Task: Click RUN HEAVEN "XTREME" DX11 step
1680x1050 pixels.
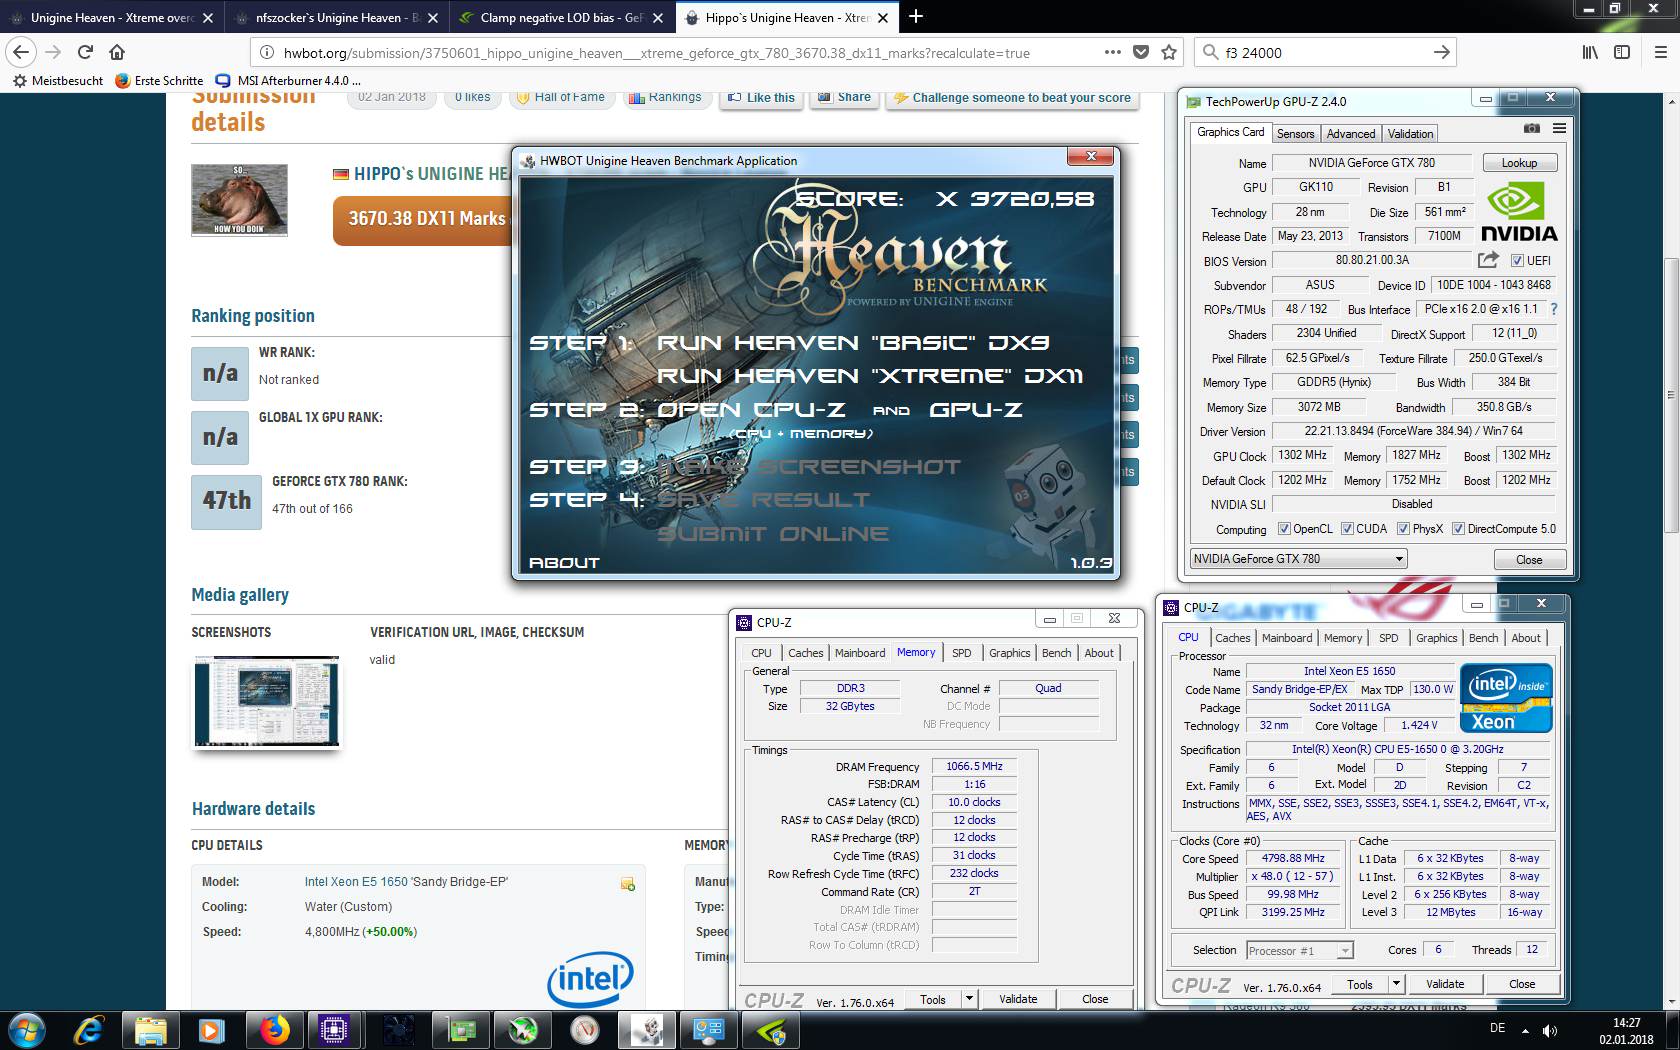Action: (x=869, y=376)
